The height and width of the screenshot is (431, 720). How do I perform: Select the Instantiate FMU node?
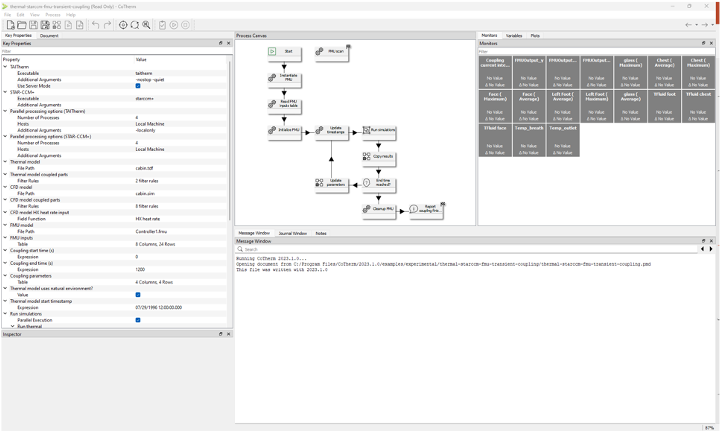[284, 78]
